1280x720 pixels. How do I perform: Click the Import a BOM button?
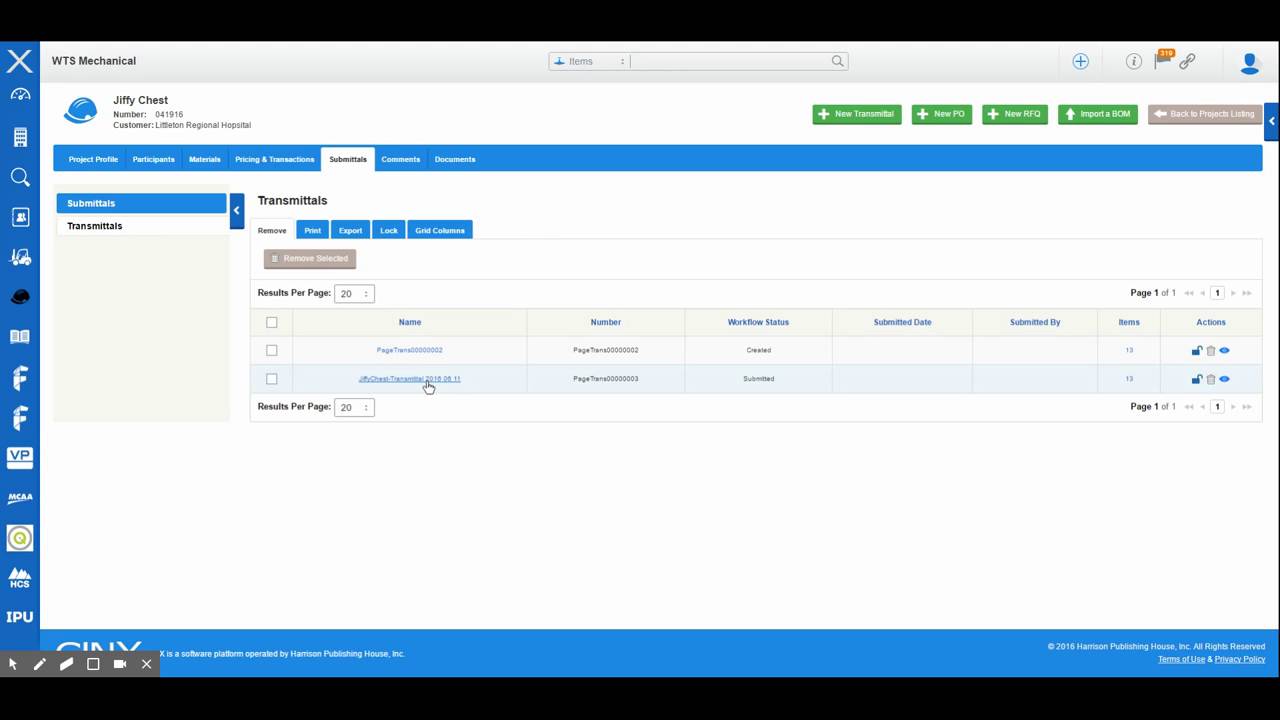1097,114
